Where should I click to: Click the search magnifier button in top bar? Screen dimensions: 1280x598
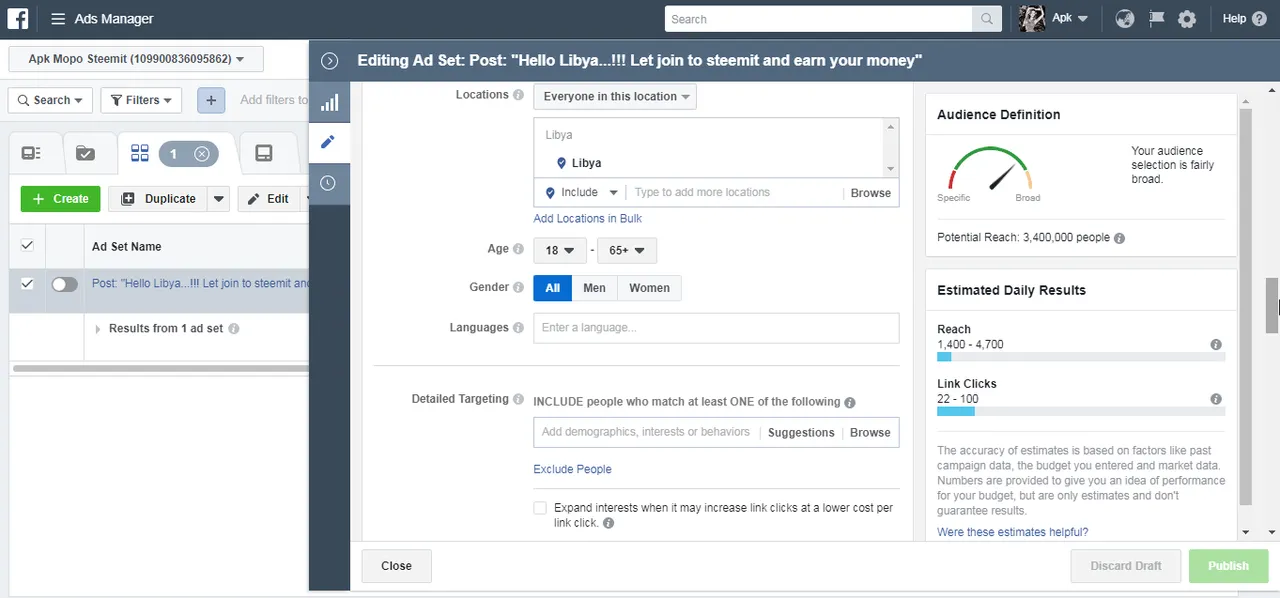click(x=987, y=19)
